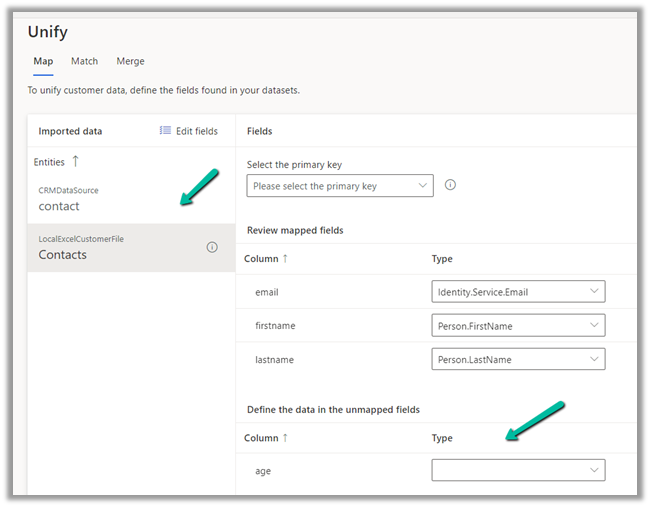The height and width of the screenshot is (507, 650).
Task: Switch to the Merge tab
Action: (x=130, y=61)
